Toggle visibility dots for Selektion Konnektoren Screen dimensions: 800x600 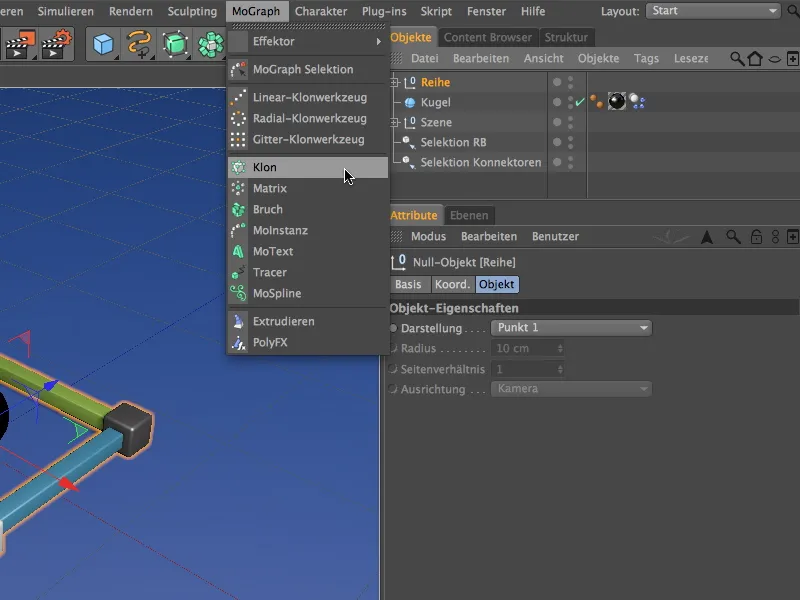(x=570, y=162)
